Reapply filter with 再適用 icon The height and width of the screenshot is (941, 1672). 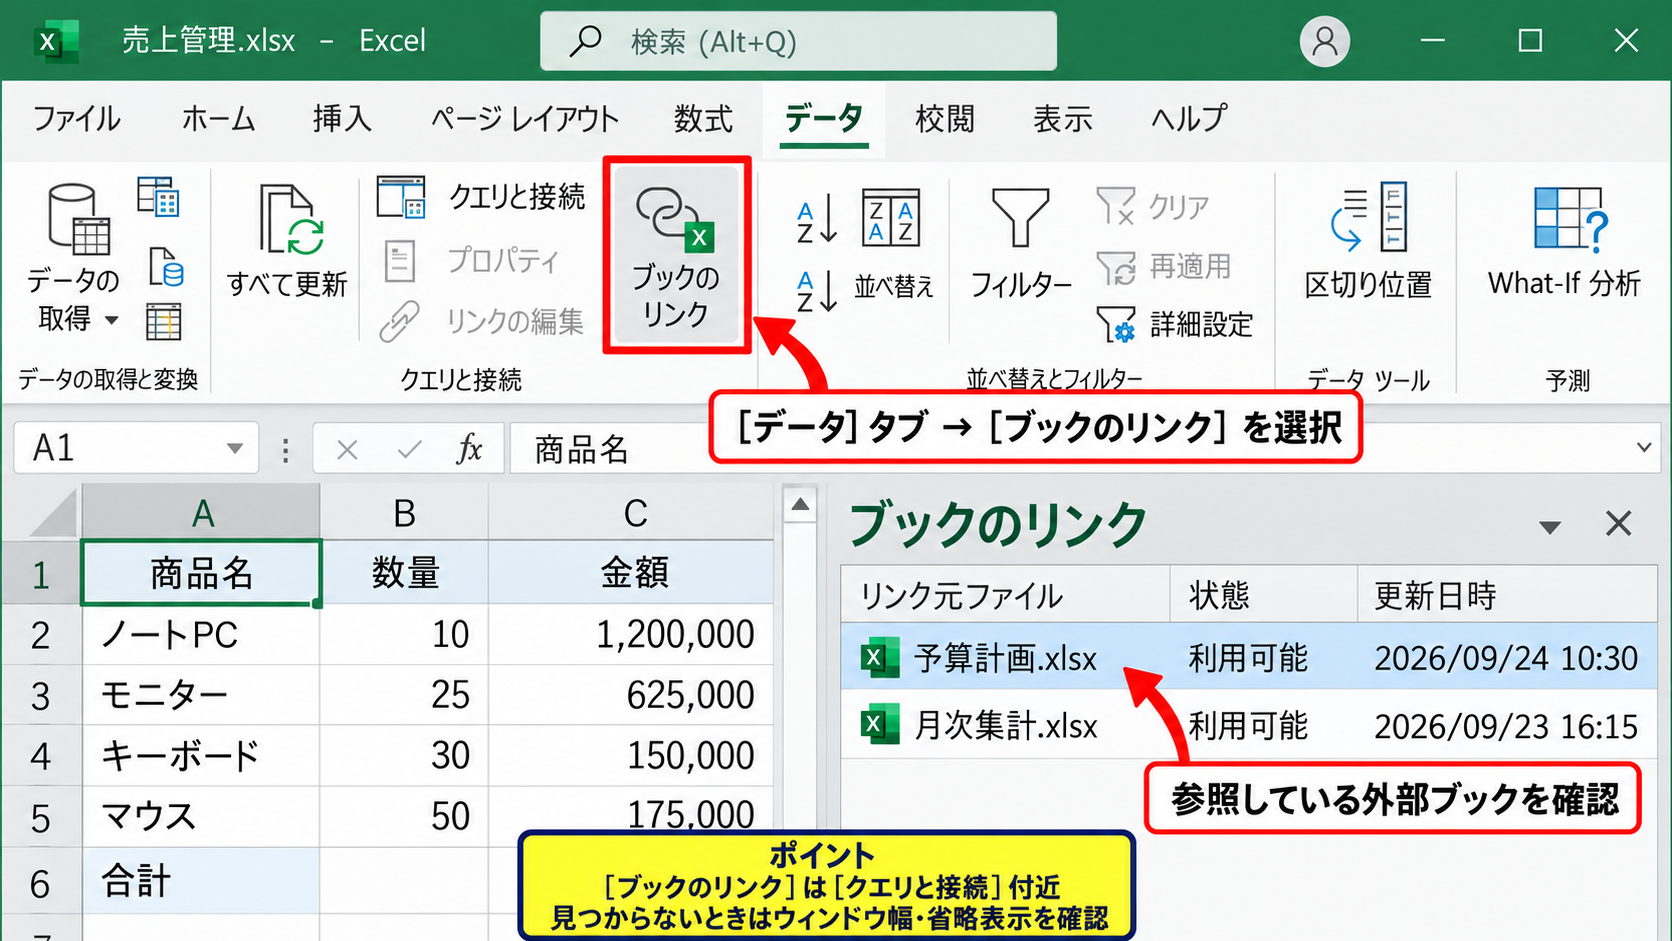(1116, 267)
